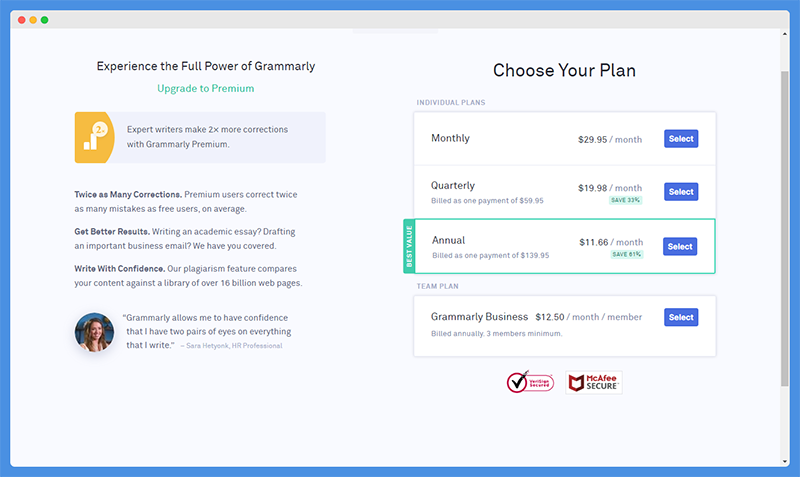Click the Best Value ribbon tag
Image resolution: width=800 pixels, height=477 pixels.
coord(409,246)
